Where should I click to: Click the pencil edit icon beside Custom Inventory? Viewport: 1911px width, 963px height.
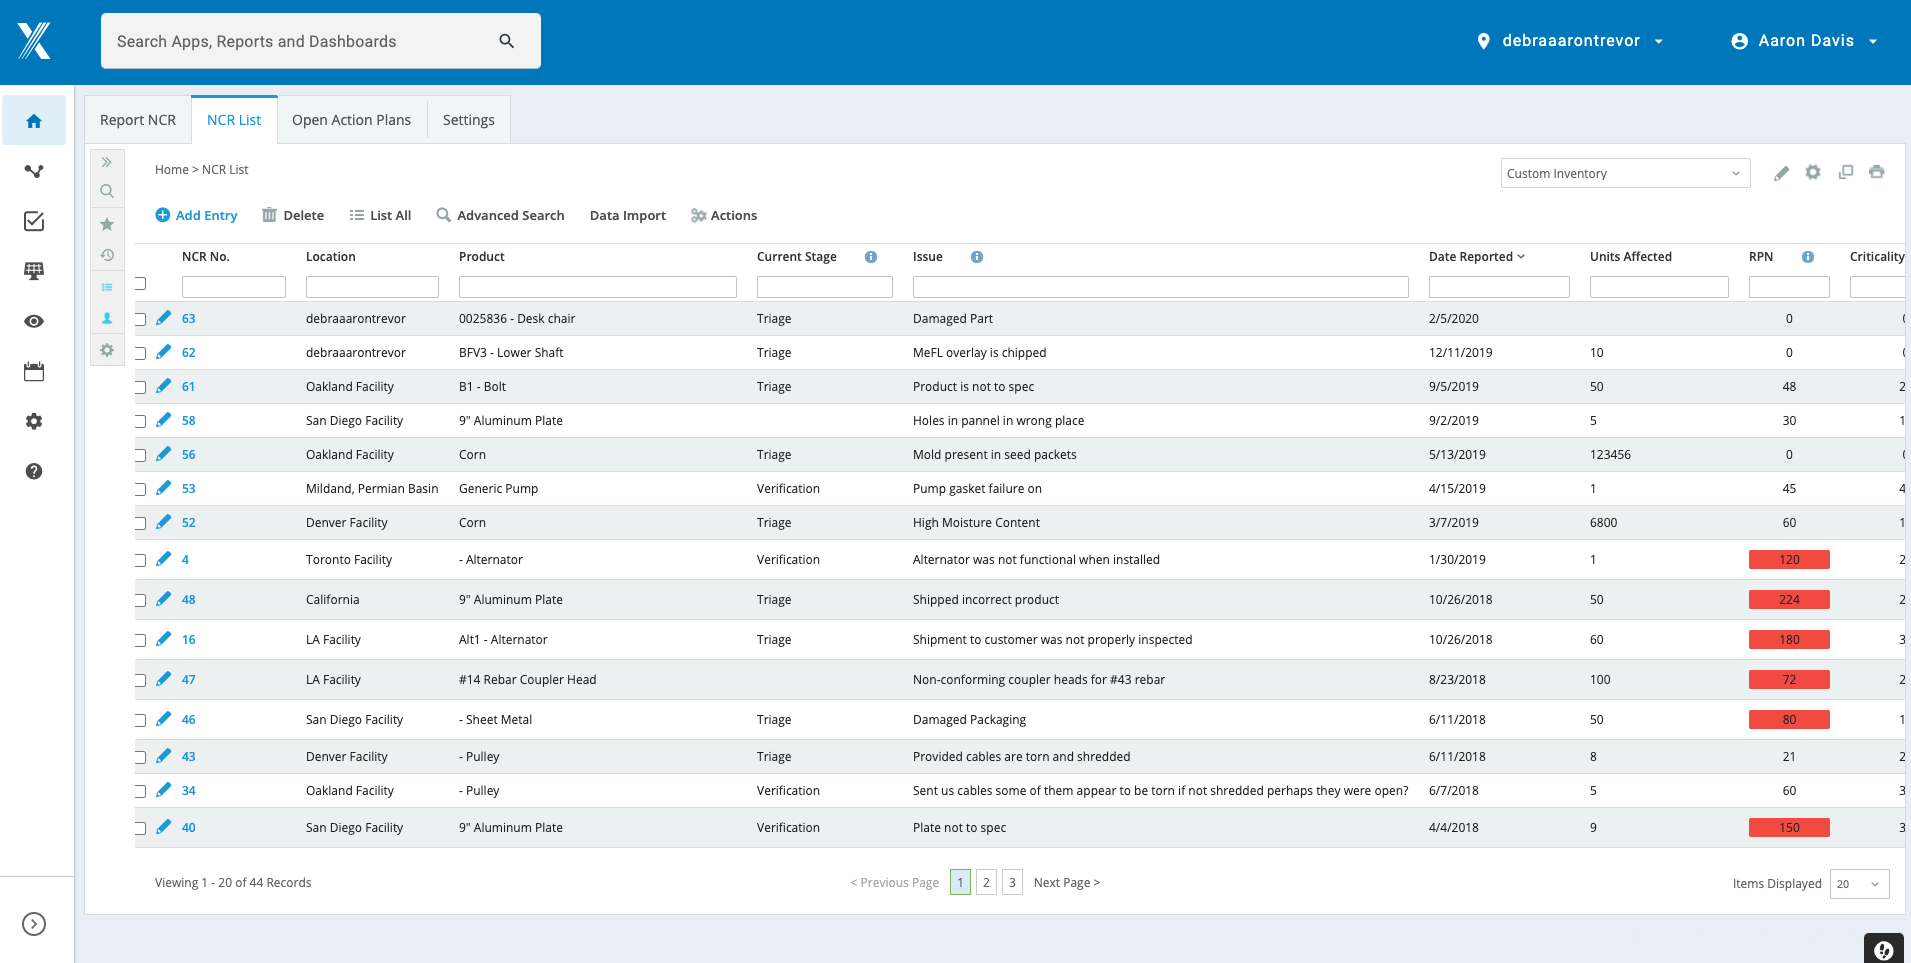1781,172
